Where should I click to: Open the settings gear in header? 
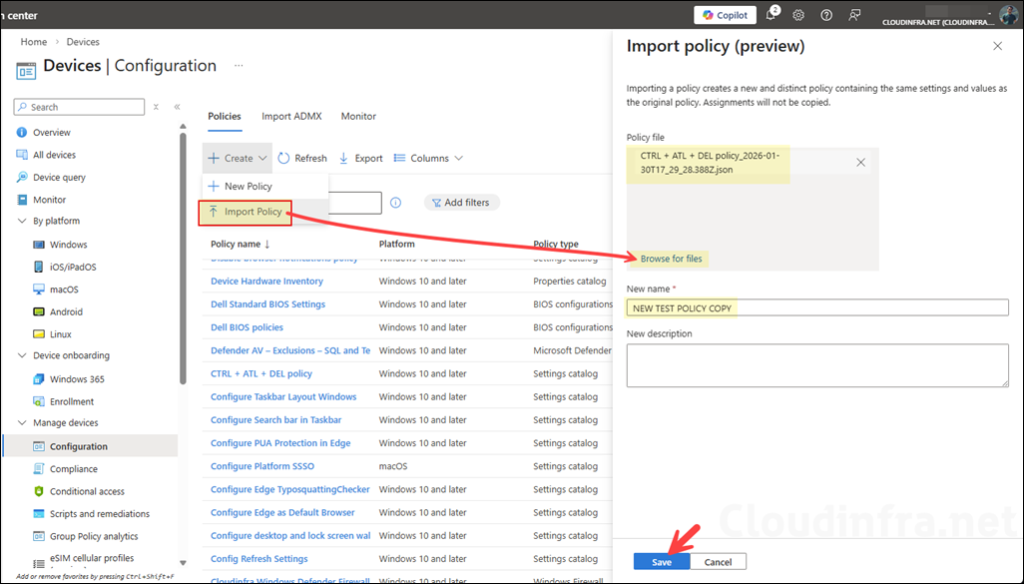(799, 15)
